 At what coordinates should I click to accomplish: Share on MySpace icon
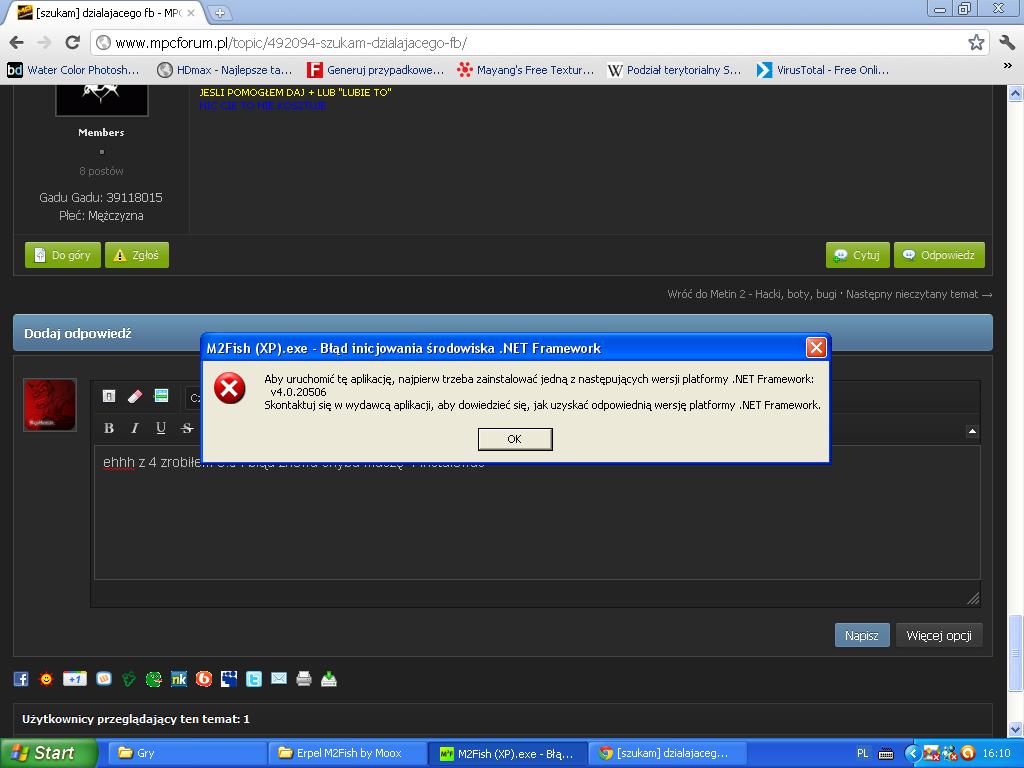pos(229,679)
